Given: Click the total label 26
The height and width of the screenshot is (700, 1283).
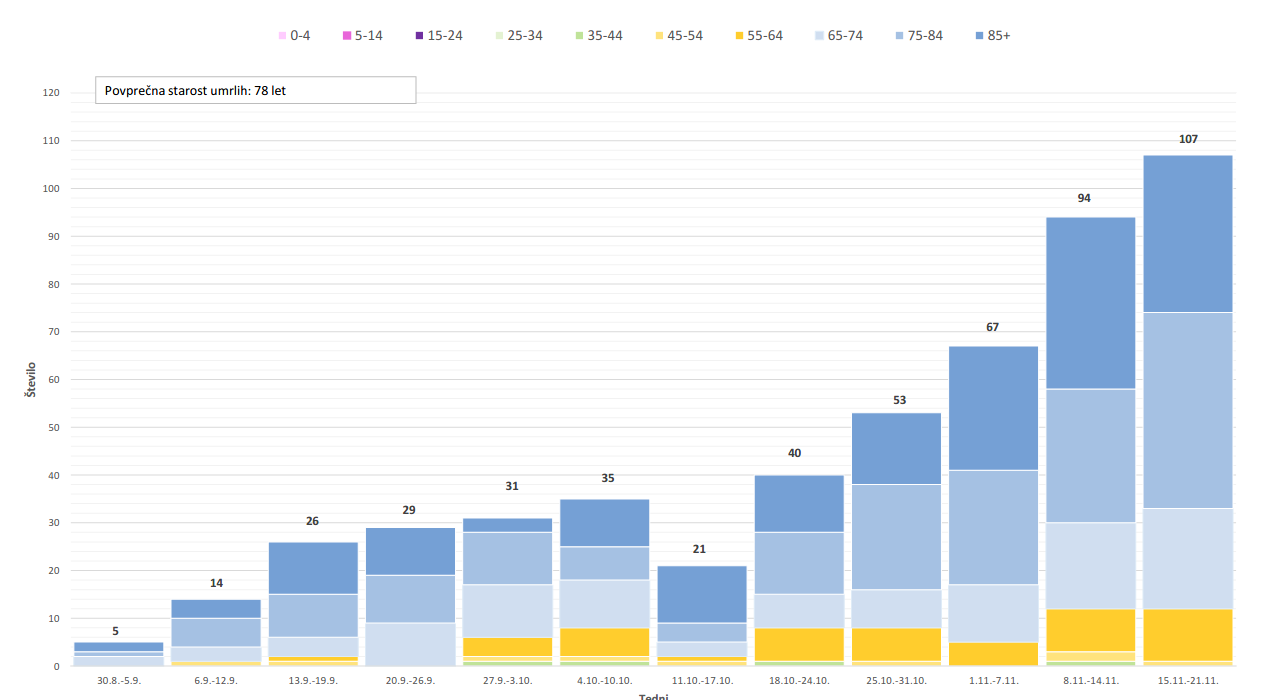Looking at the screenshot, I should click(312, 521).
